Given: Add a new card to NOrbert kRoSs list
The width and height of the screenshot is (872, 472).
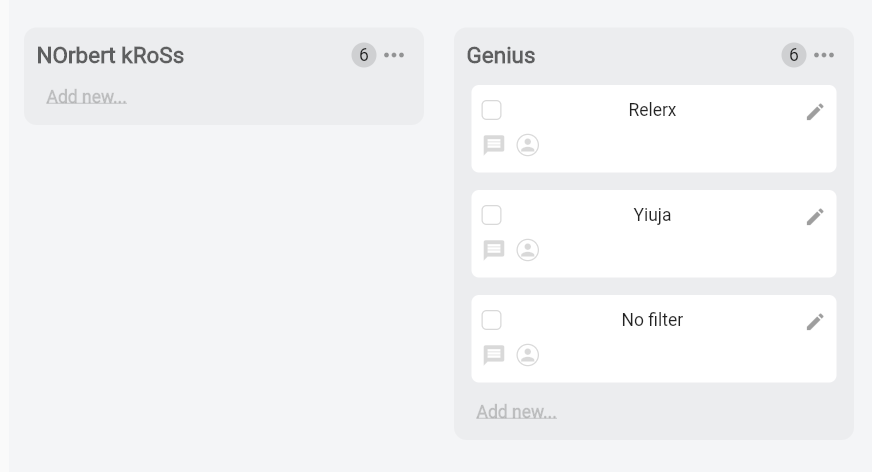Looking at the screenshot, I should click(86, 97).
